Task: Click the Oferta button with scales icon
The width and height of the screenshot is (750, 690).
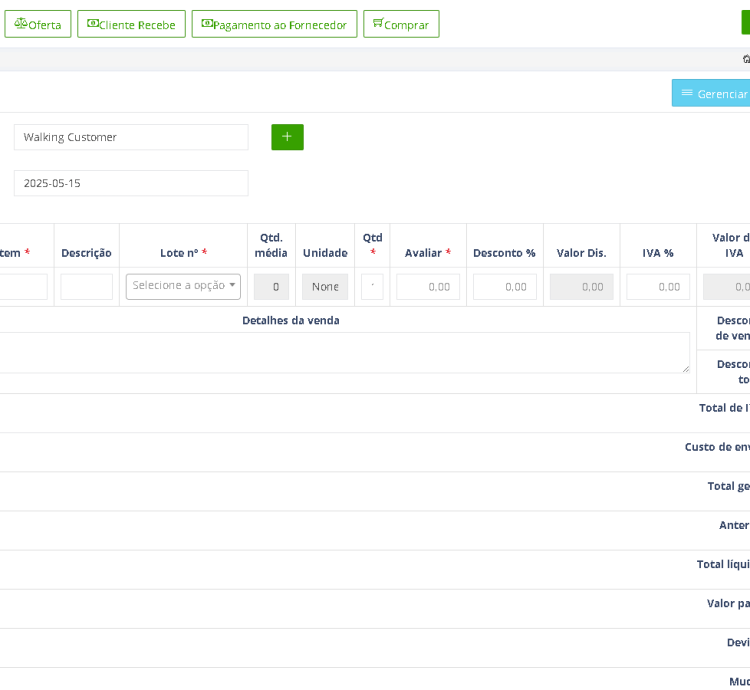Action: pyautogui.click(x=38, y=24)
